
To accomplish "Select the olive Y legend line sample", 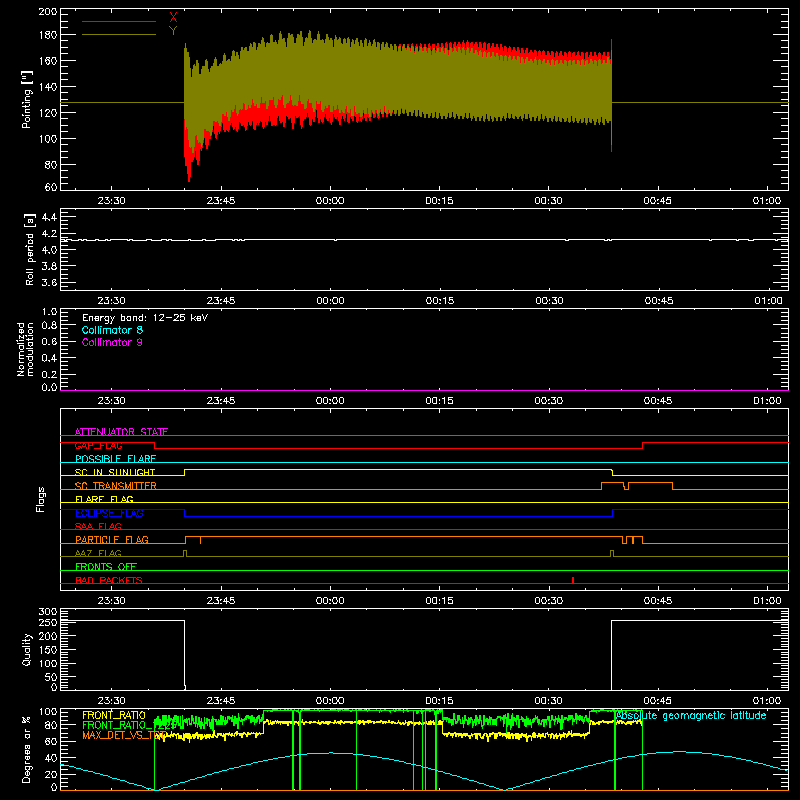I will tap(119, 35).
